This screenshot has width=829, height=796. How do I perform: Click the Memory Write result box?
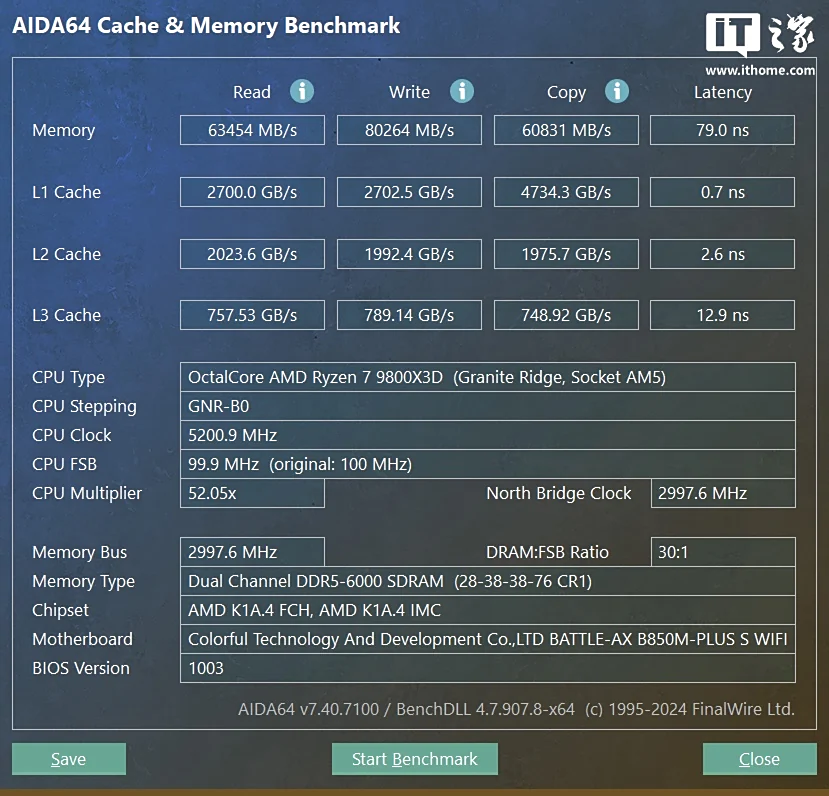[409, 130]
